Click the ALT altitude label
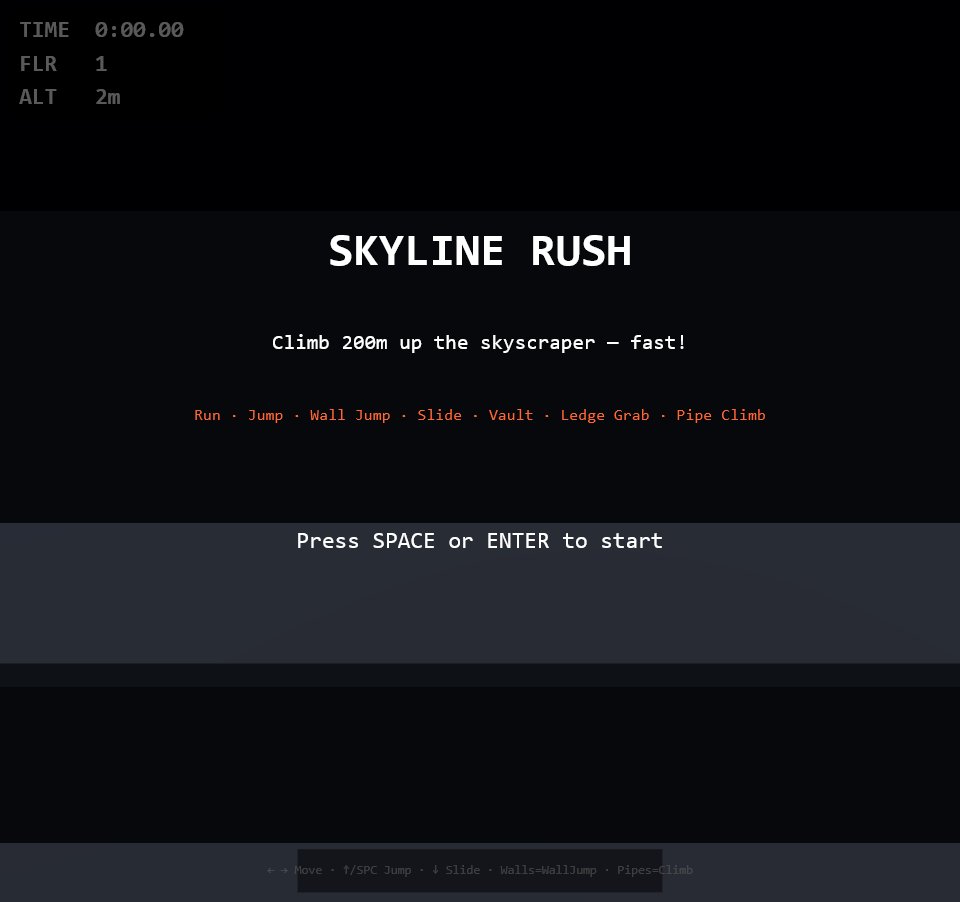 (38, 97)
